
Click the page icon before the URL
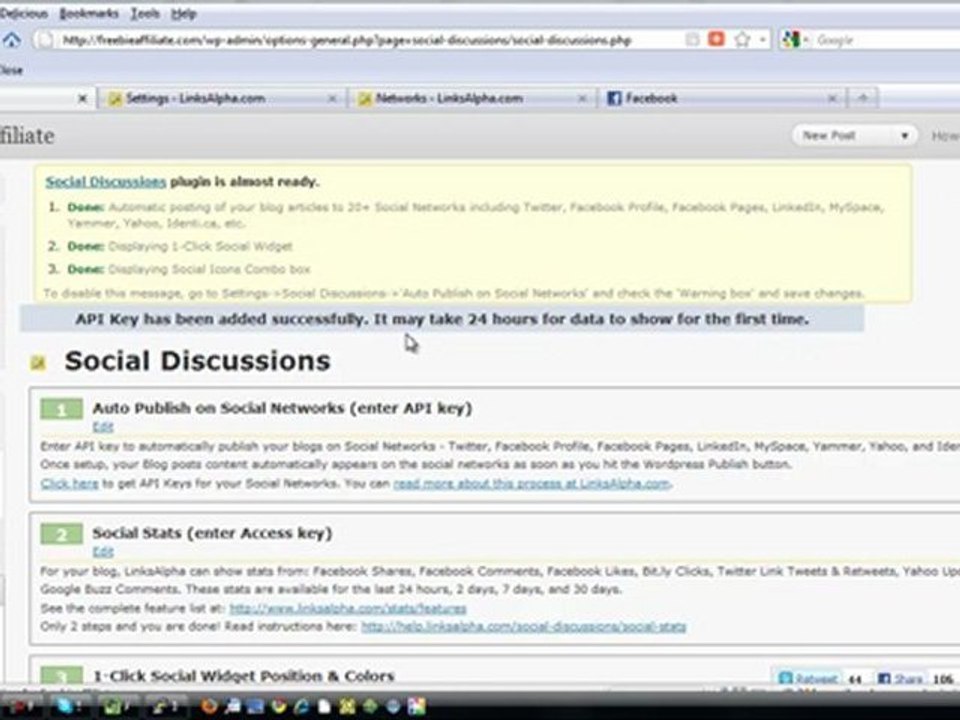tap(44, 40)
